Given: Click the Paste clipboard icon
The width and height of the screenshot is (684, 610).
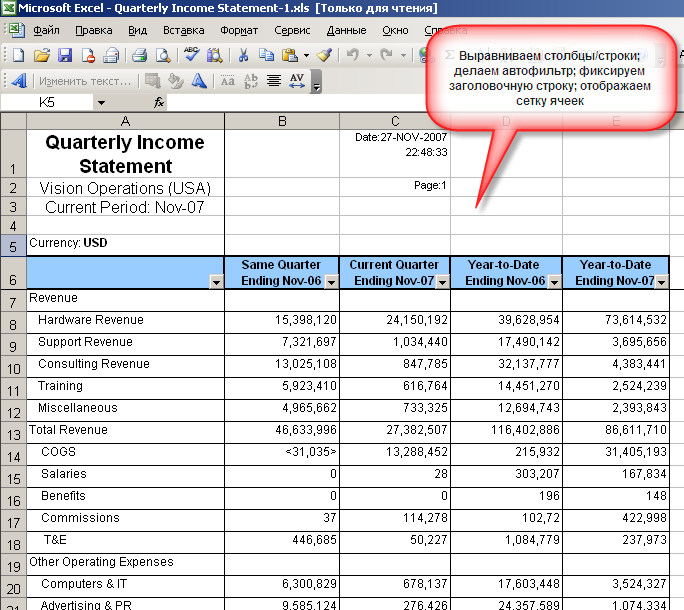Looking at the screenshot, I should pos(290,55).
